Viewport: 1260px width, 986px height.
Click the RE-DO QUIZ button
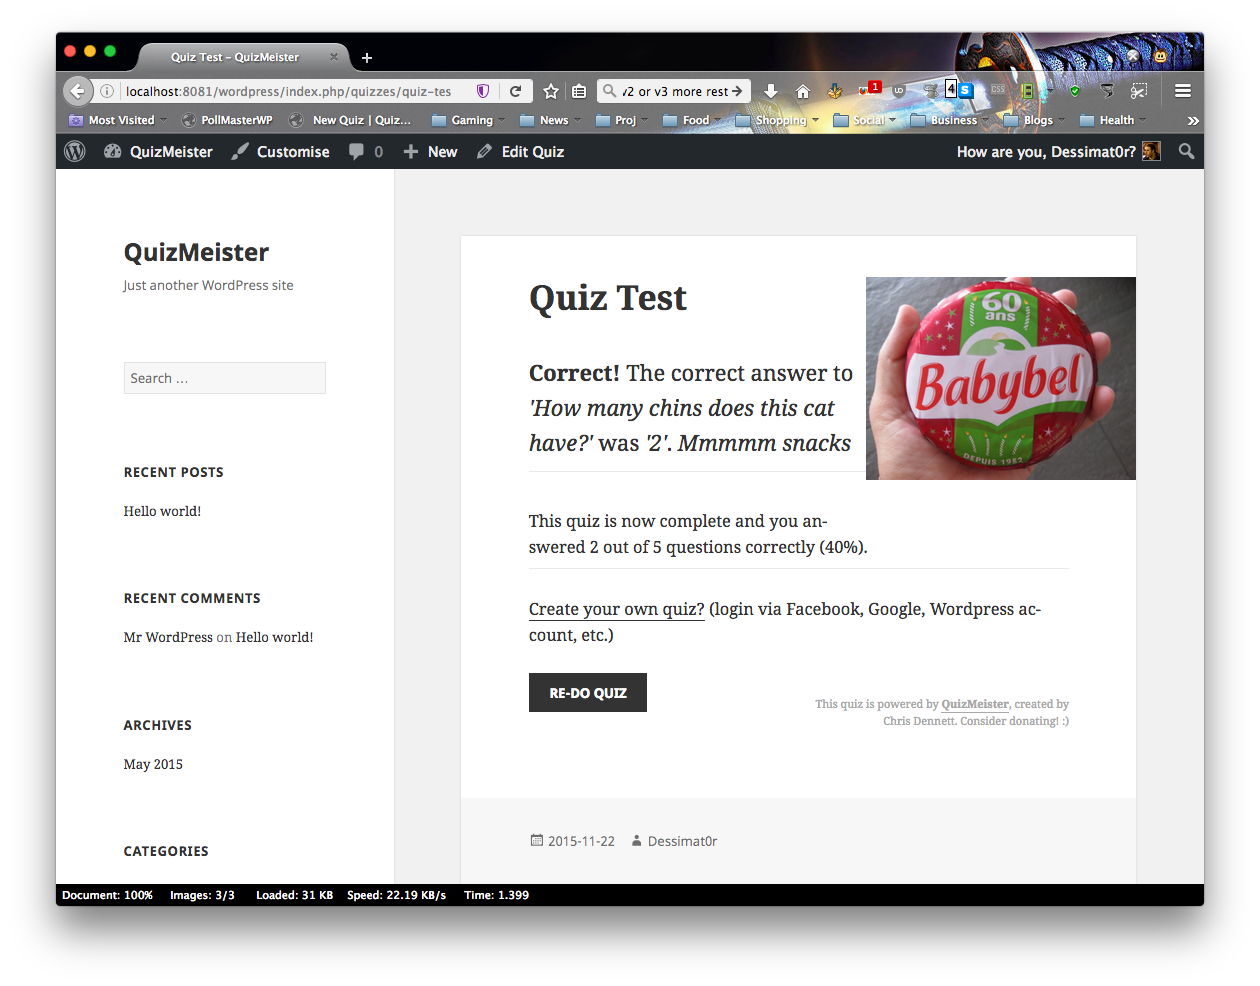588,693
